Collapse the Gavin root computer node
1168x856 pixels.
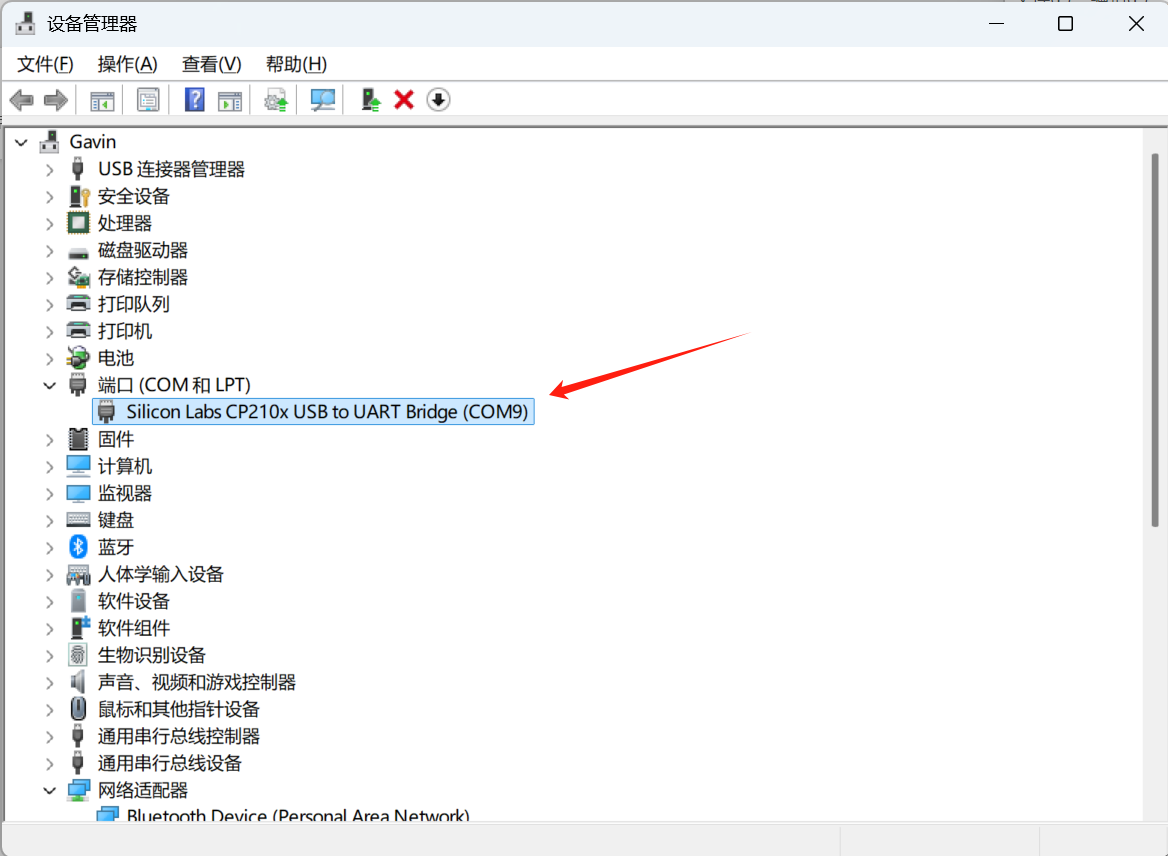coord(21,142)
